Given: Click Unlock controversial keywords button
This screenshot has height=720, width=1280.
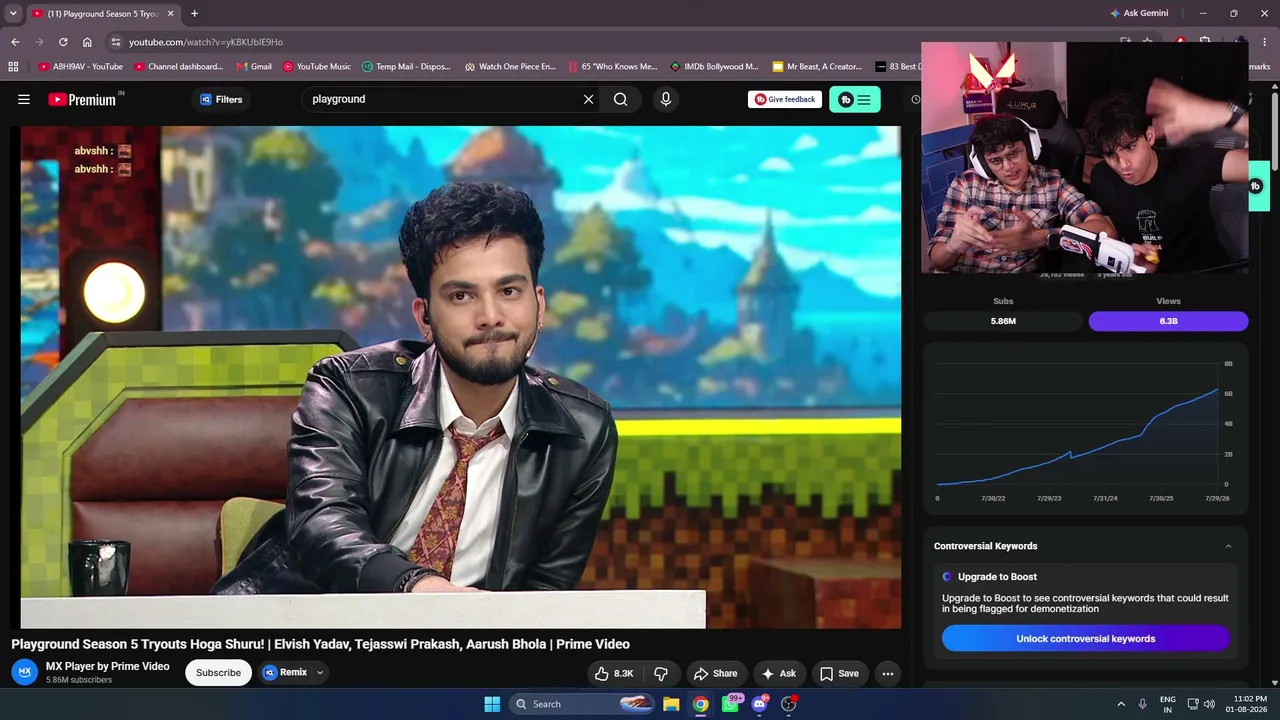Looking at the screenshot, I should pyautogui.click(x=1085, y=638).
